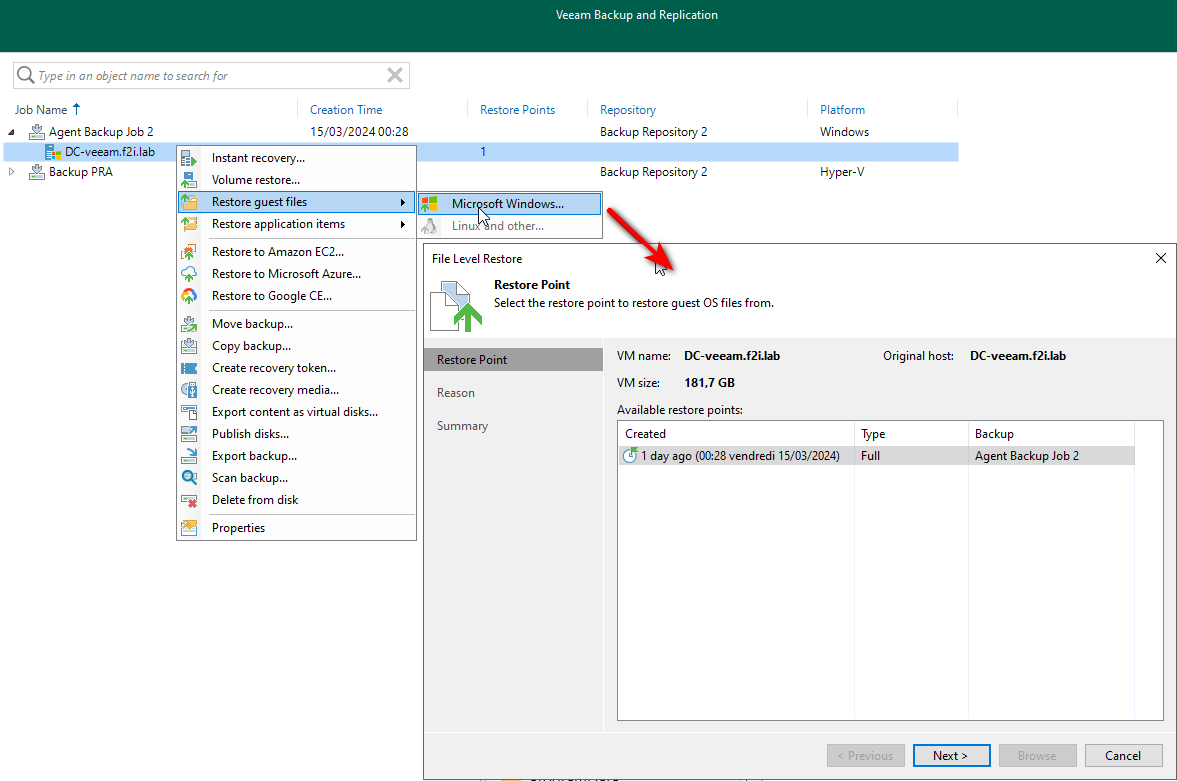The image size is (1177, 781).
Task: Click the Browse button in wizard
Action: tap(1037, 755)
